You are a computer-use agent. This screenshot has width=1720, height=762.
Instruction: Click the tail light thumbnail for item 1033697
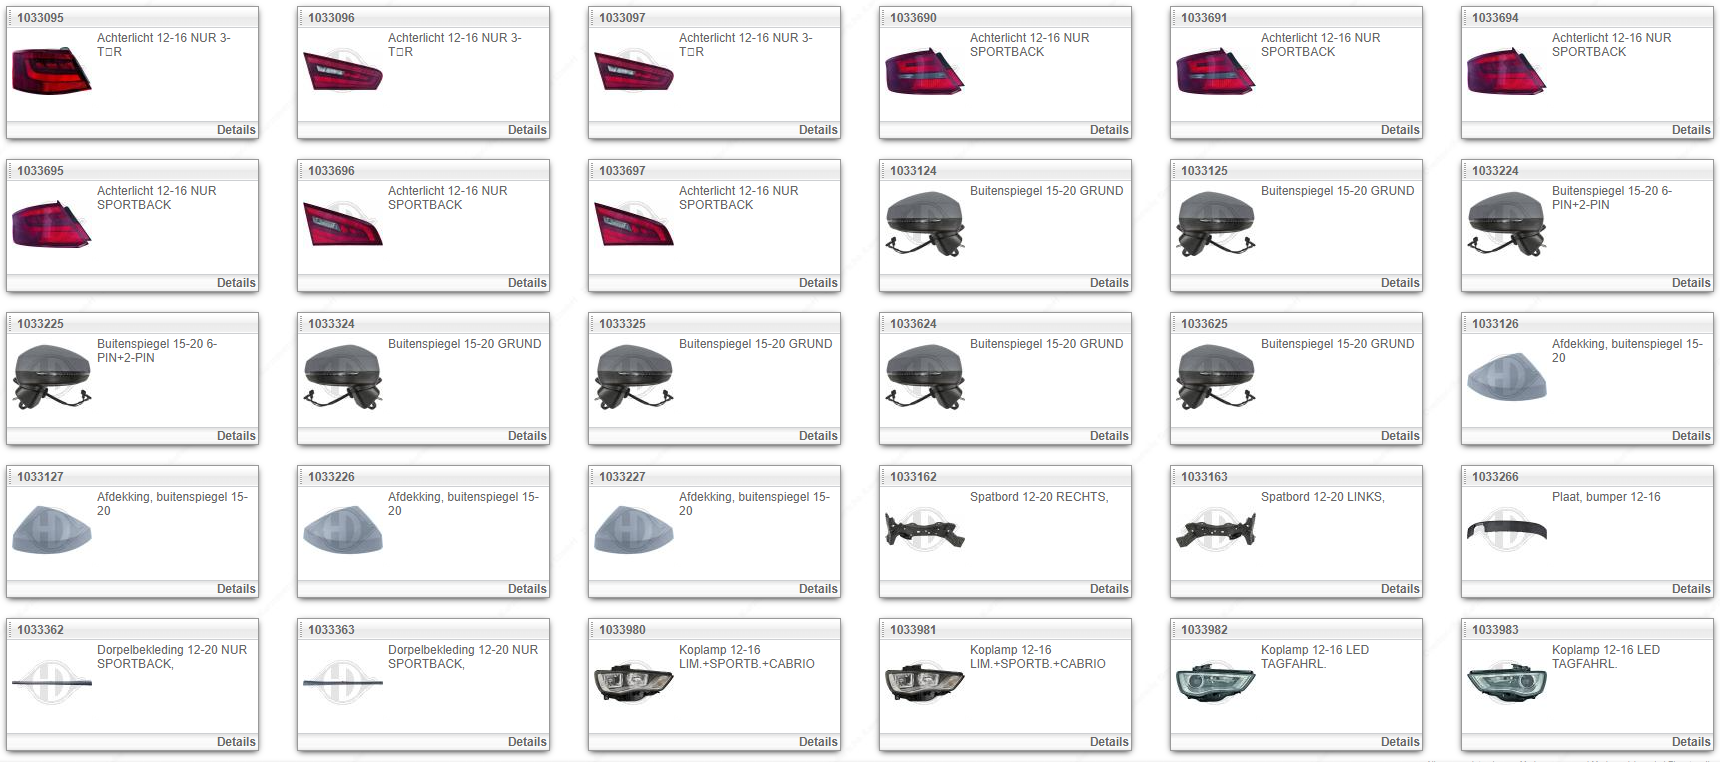pyautogui.click(x=633, y=224)
